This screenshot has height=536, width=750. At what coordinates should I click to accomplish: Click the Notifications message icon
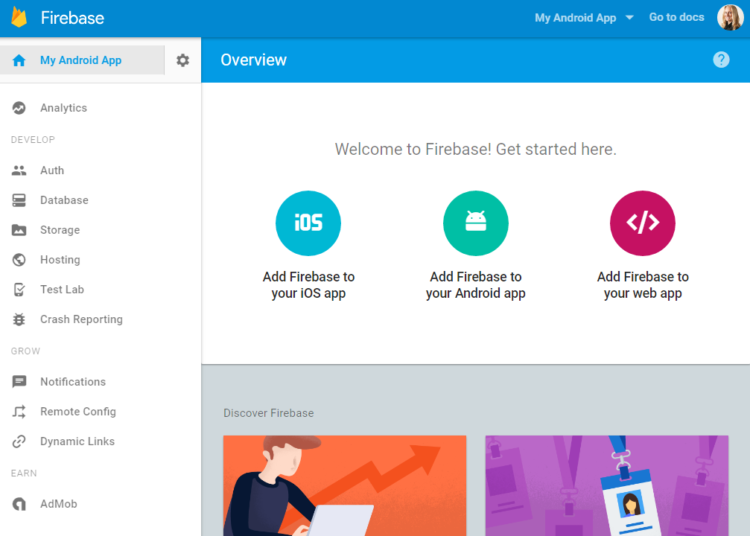pos(19,382)
